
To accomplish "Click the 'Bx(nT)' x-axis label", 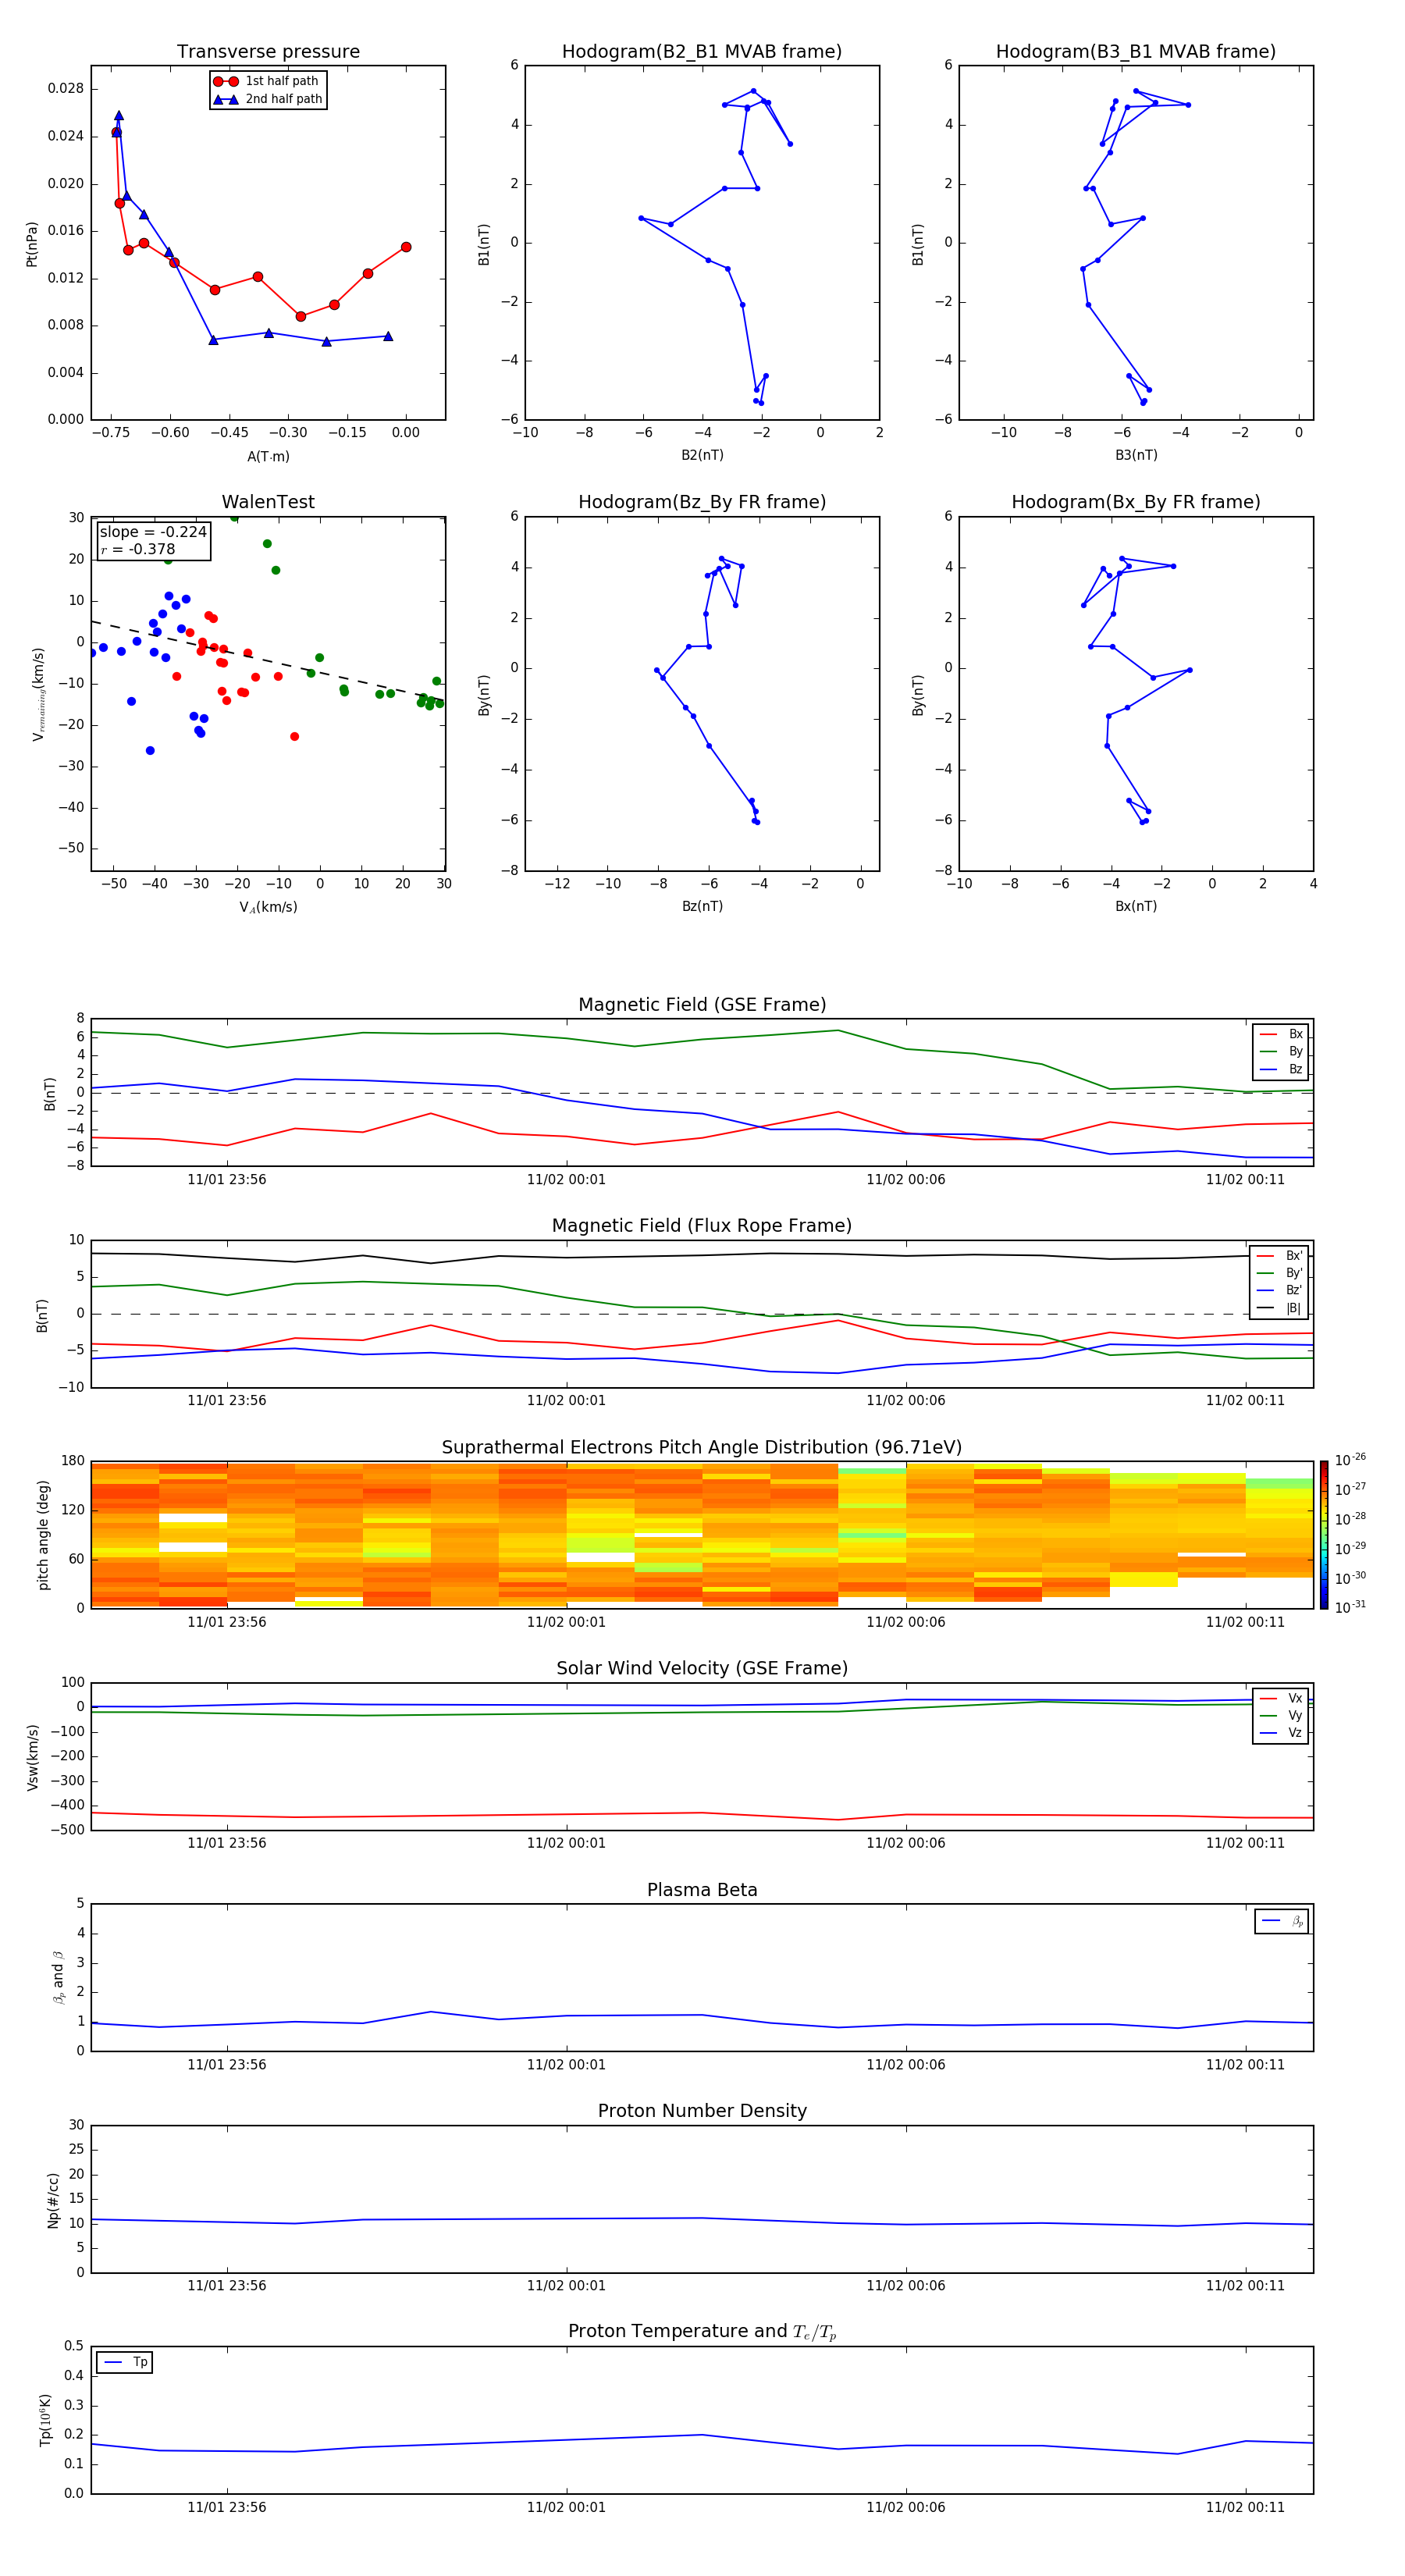I will tap(1136, 906).
